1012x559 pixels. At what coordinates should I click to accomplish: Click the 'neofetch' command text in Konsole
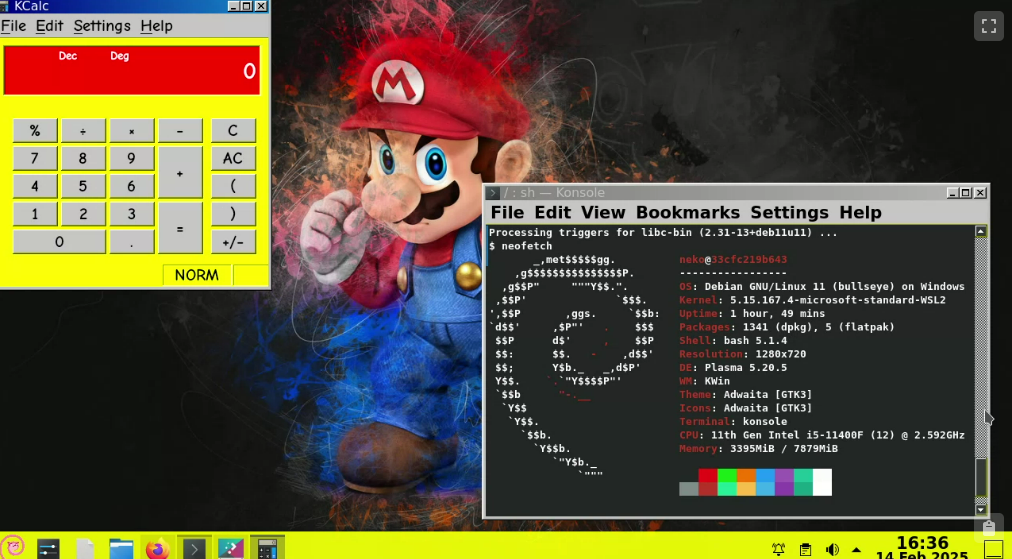[527, 246]
